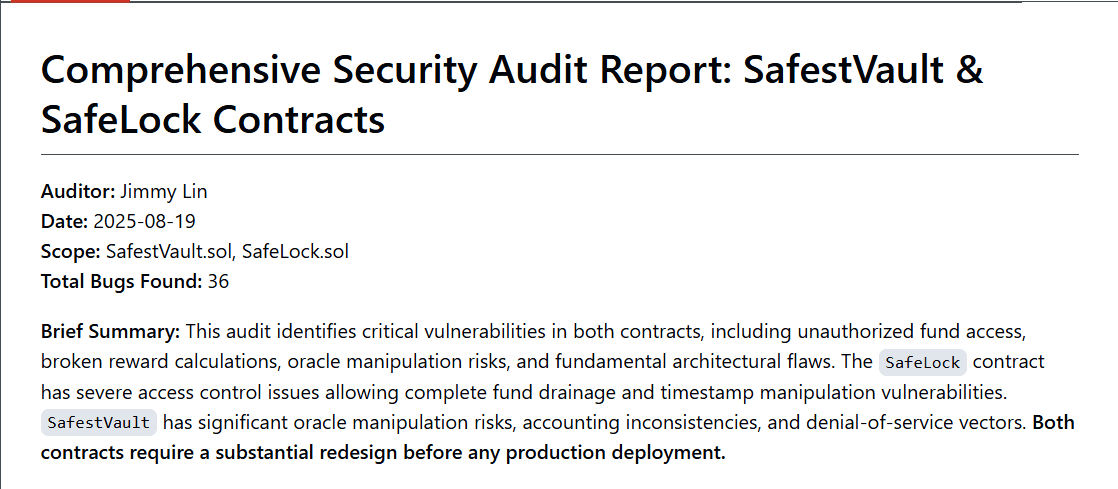Click "SafeLock Contracts" in the title's second line
1118x489 pixels.
coord(212,119)
